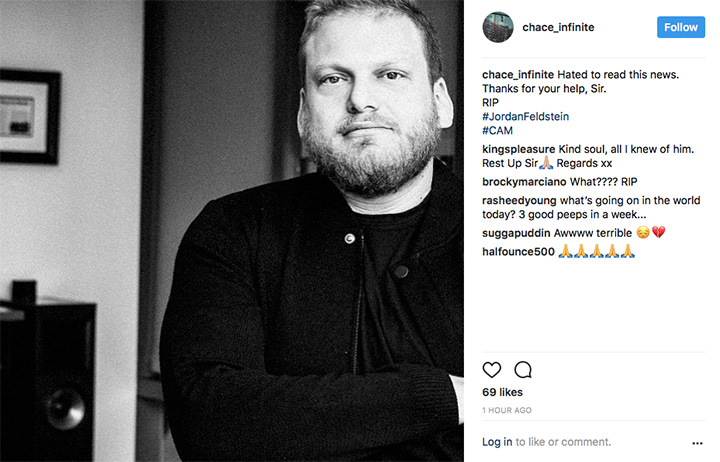
Task: Like the post with heart icon
Action: (491, 370)
